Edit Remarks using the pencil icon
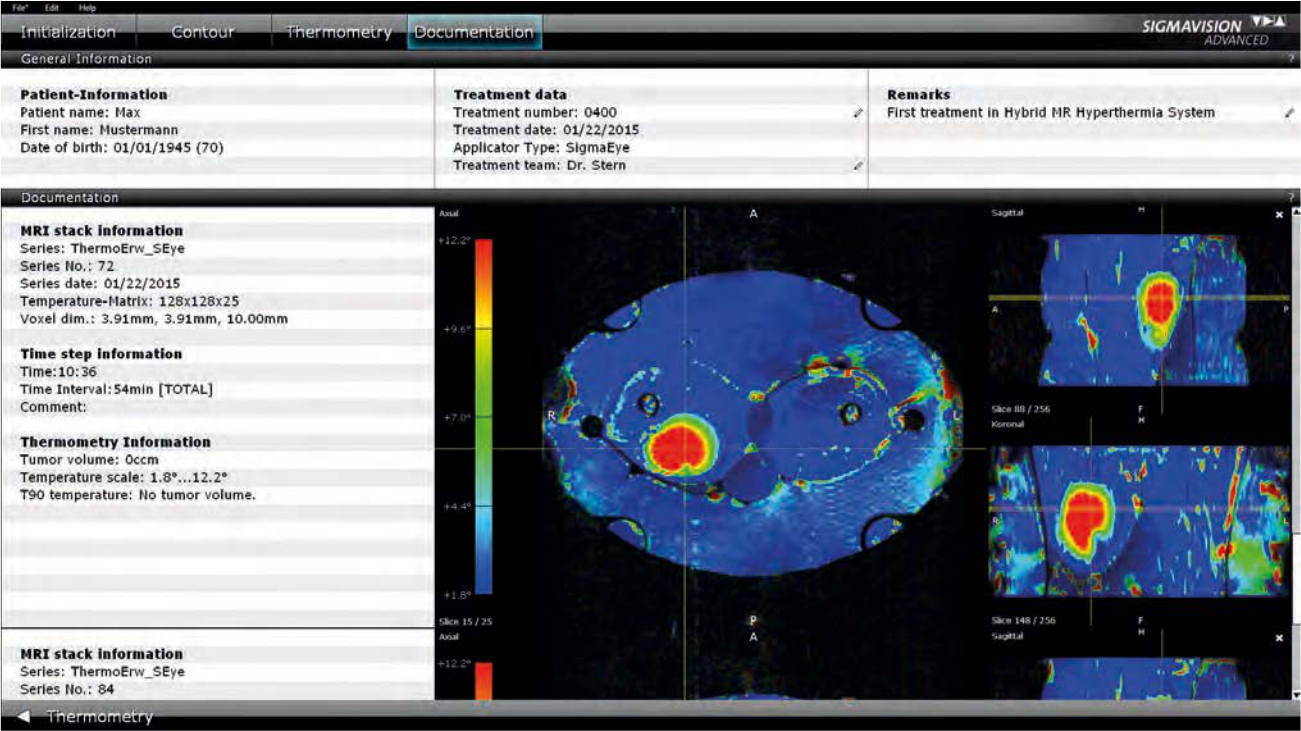This screenshot has height=731, width=1301. point(1289,114)
